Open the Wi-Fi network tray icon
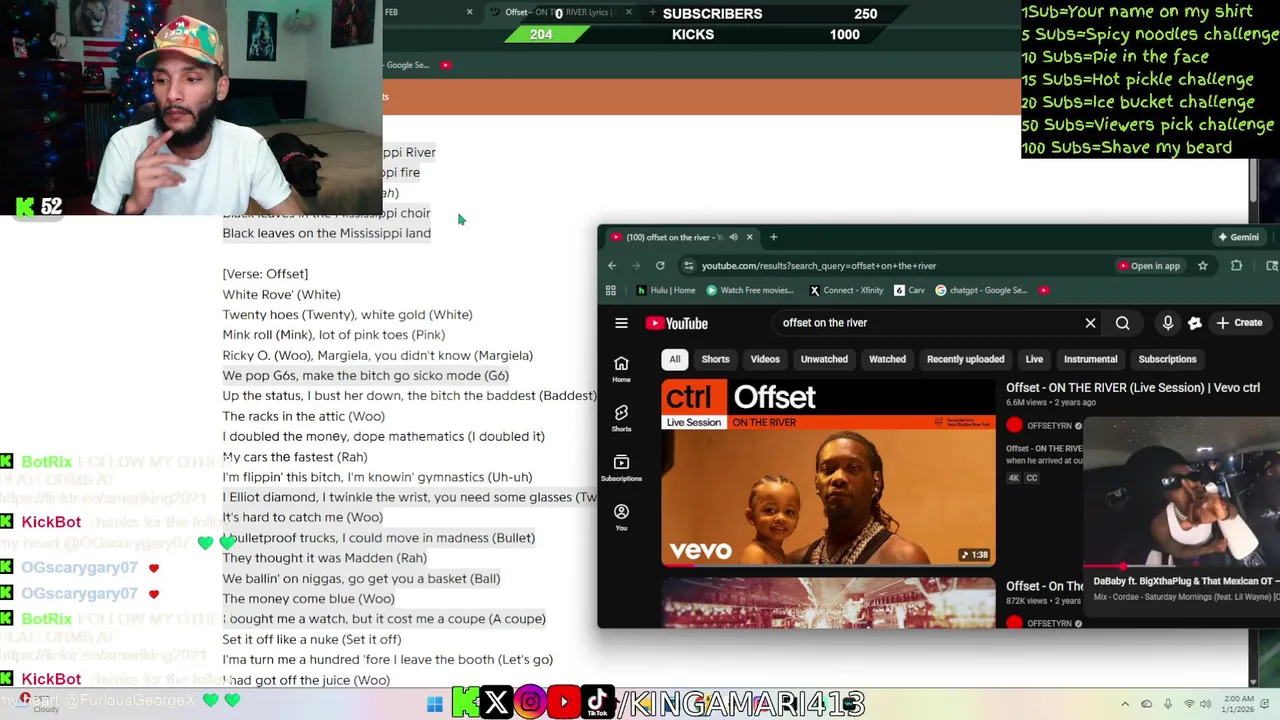Viewport: 1280px width, 720px height. point(1189,704)
